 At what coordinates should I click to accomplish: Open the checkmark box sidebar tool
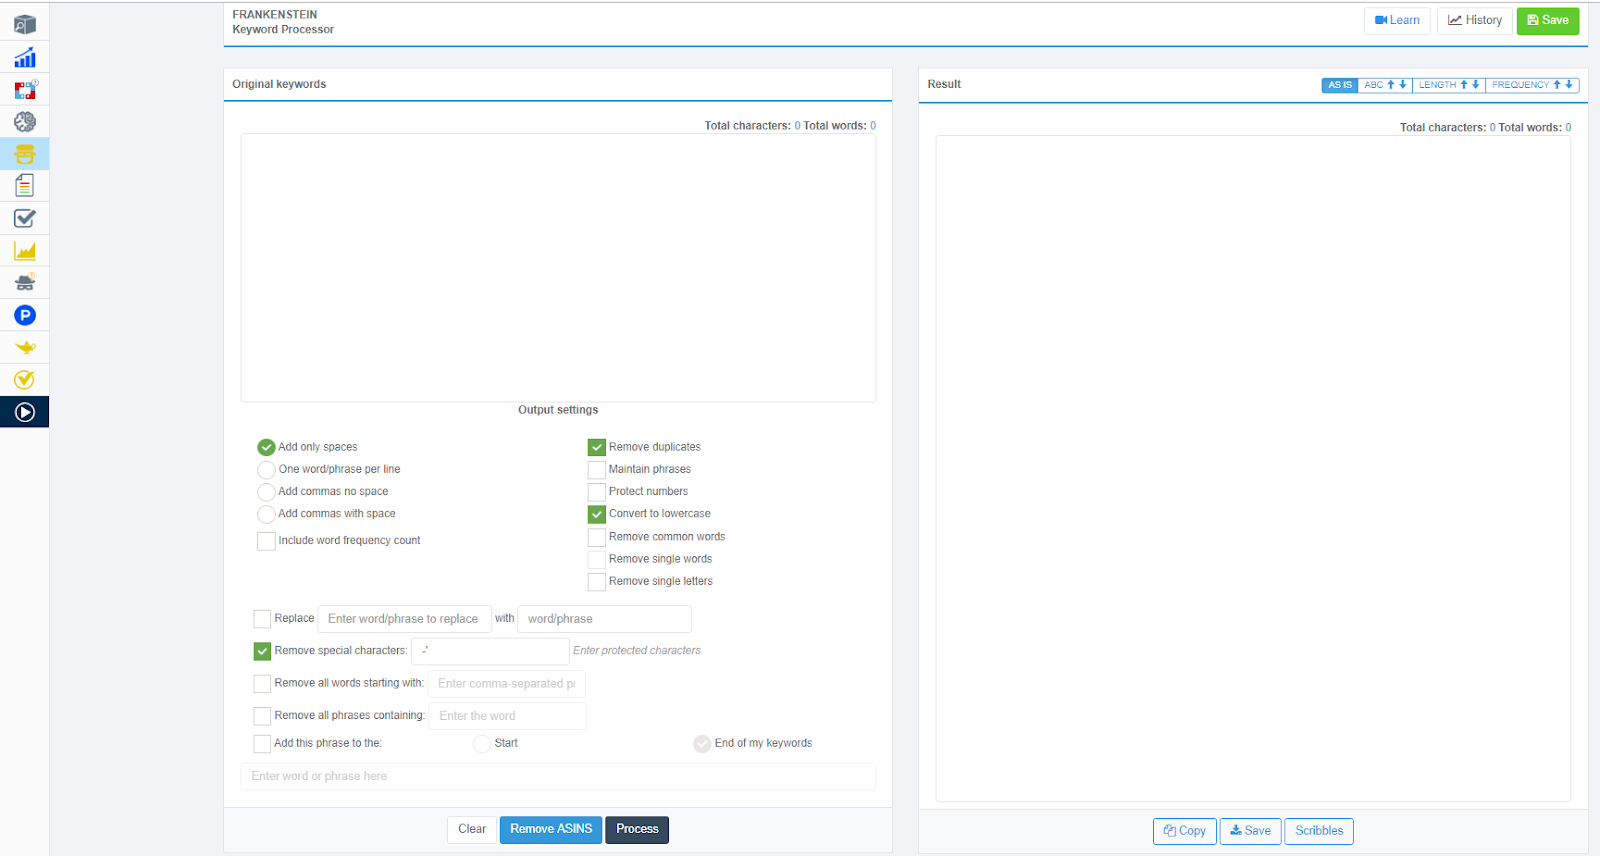click(25, 218)
